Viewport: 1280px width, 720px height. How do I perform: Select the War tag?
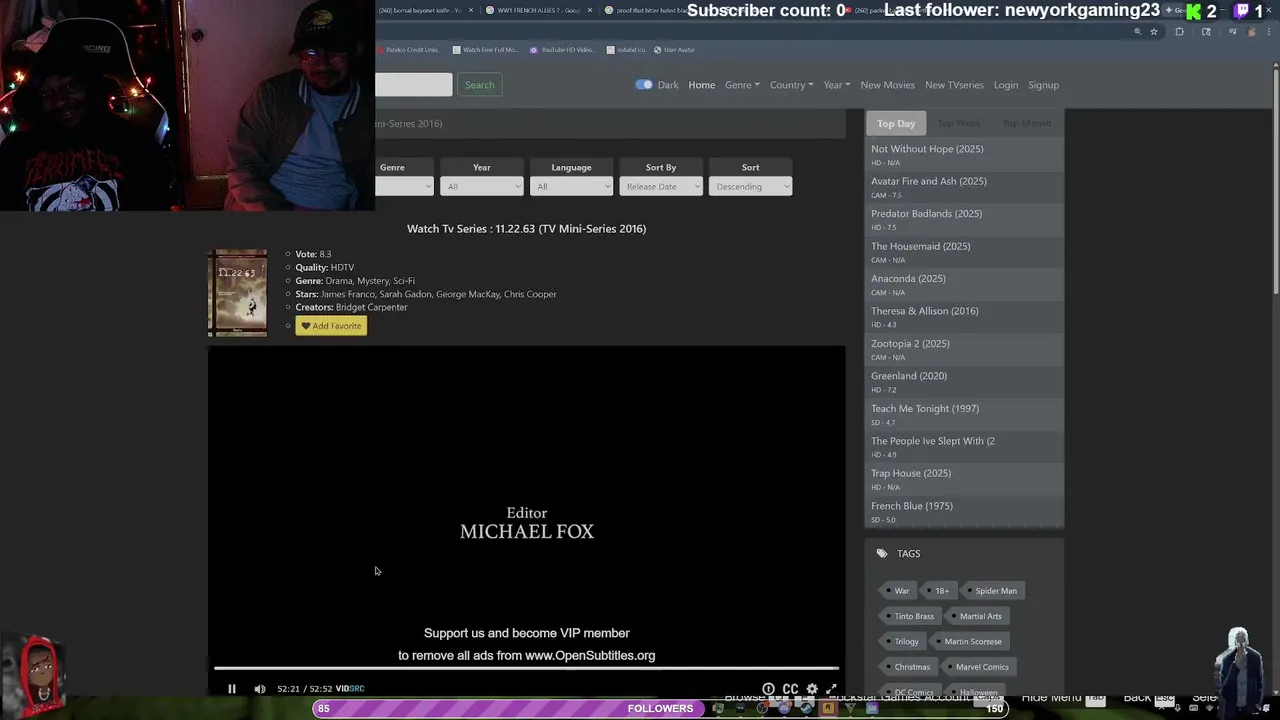coord(897,591)
